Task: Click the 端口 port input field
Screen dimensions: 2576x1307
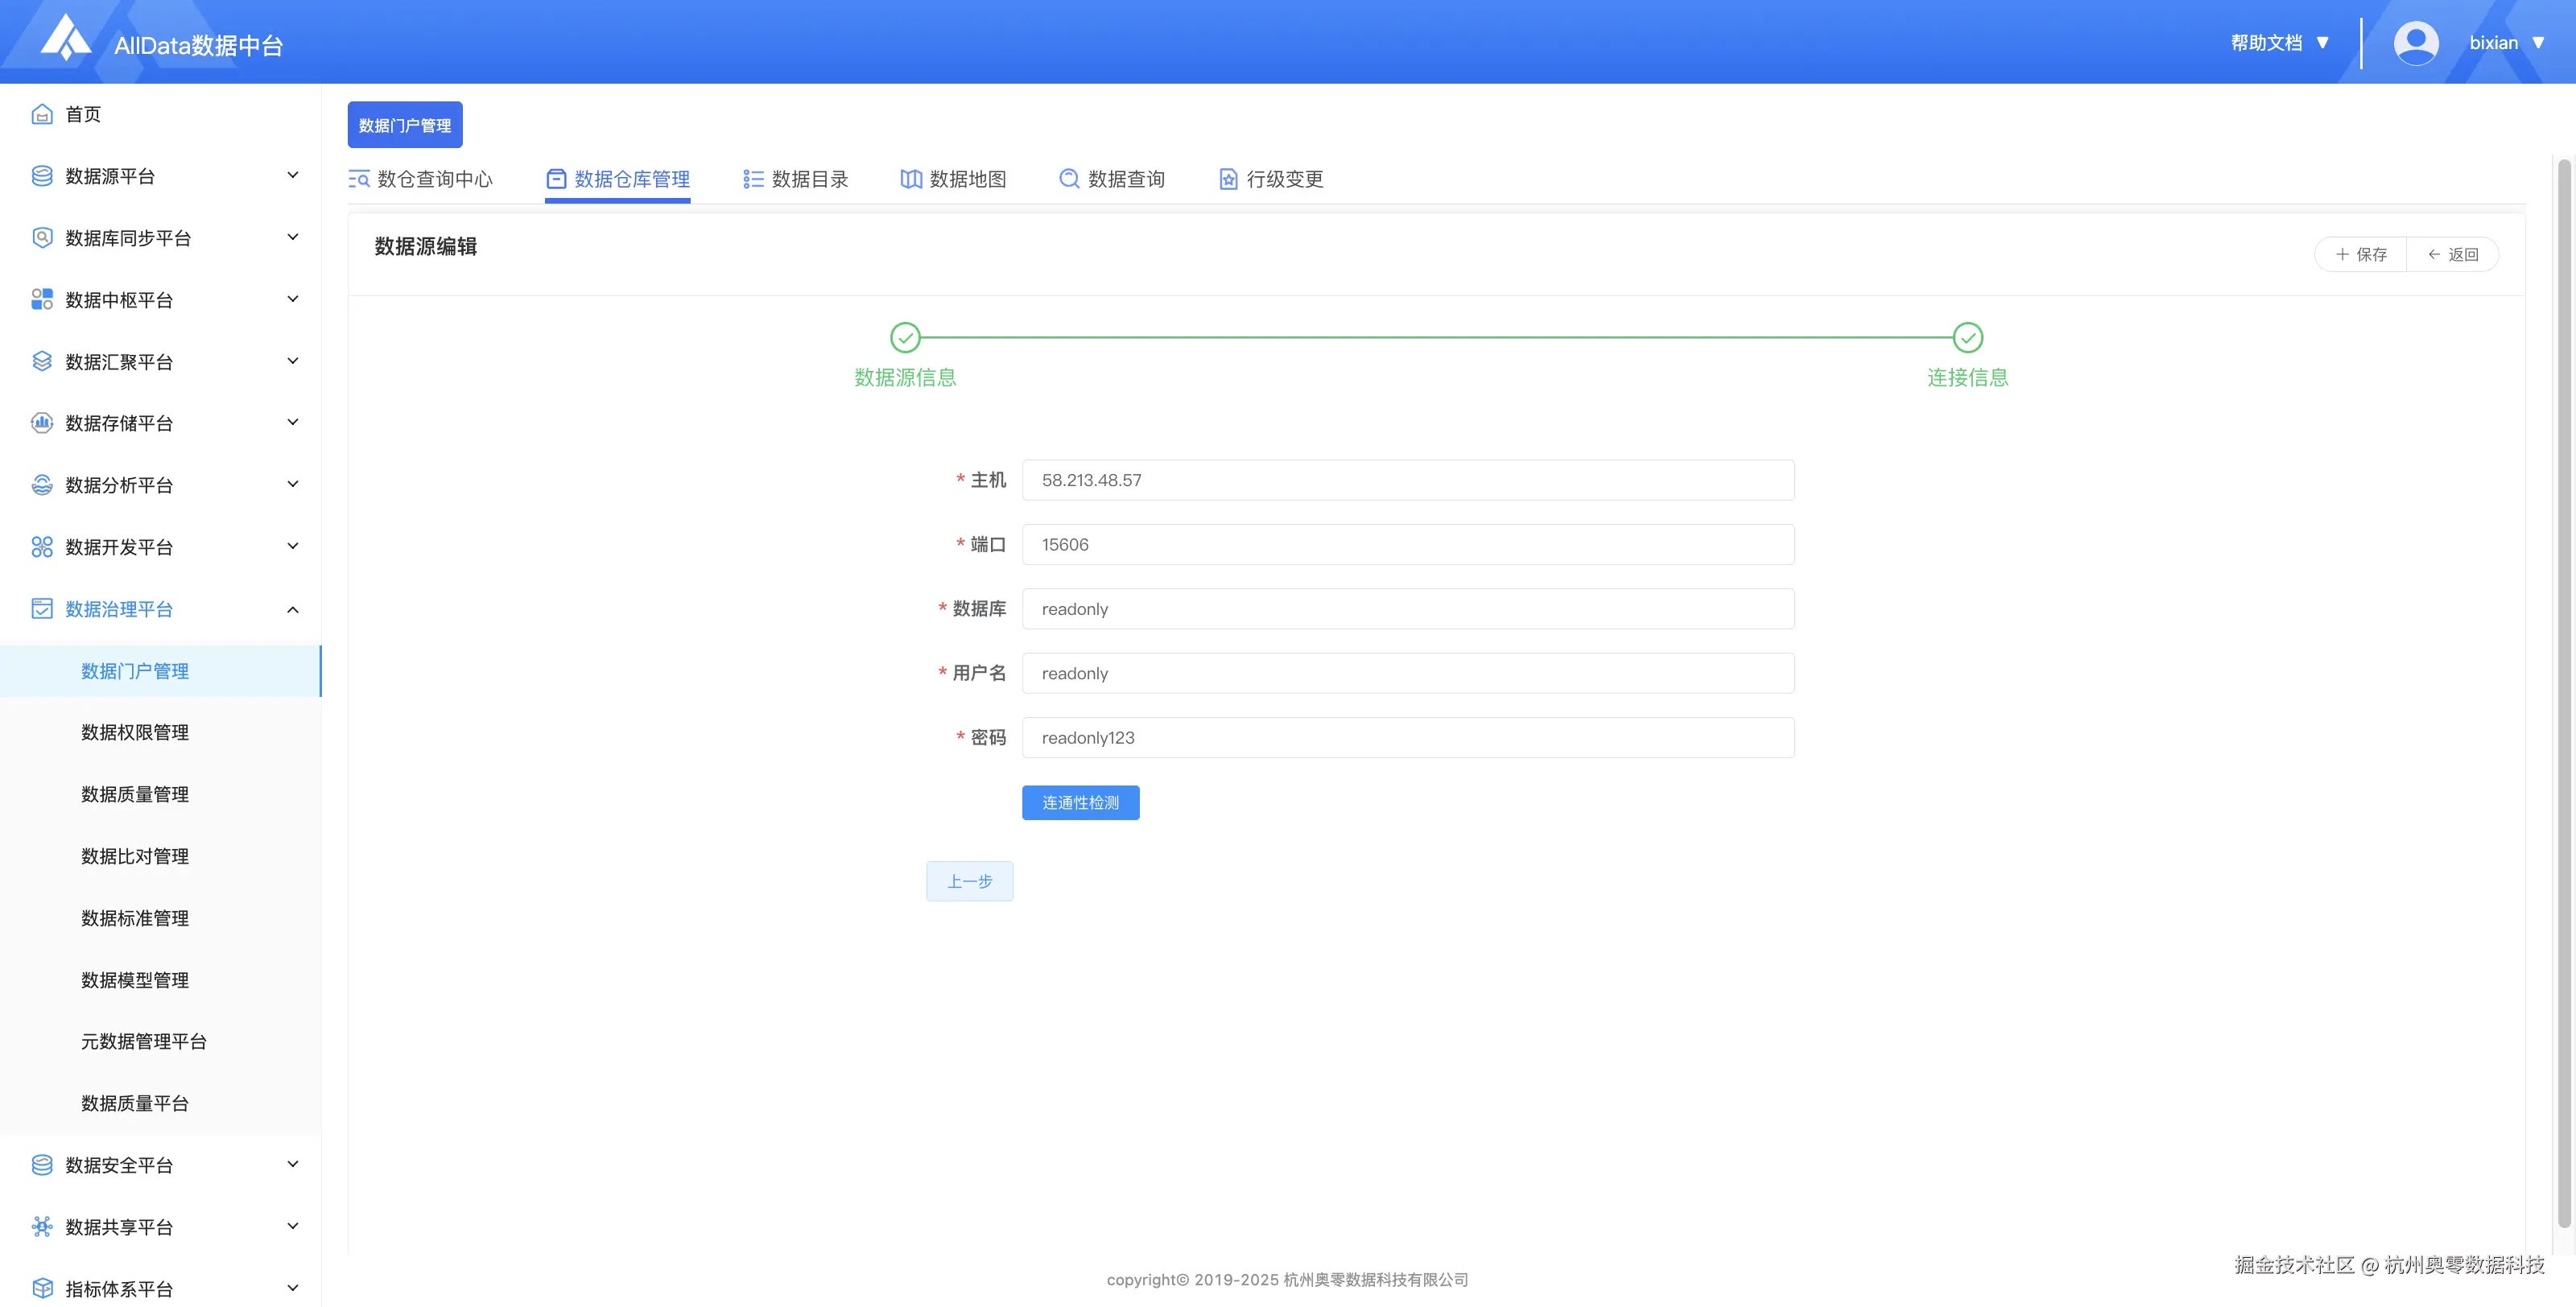Action: point(1407,544)
